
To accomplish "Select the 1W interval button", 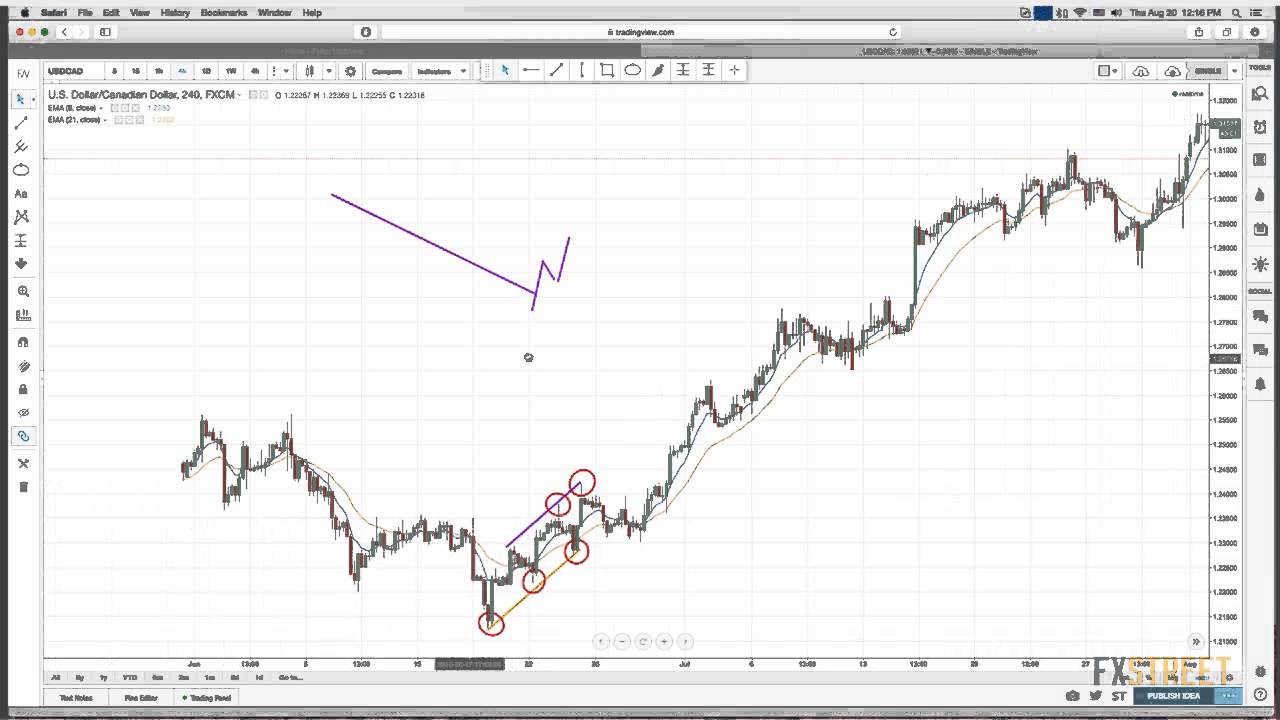I will 231,71.
